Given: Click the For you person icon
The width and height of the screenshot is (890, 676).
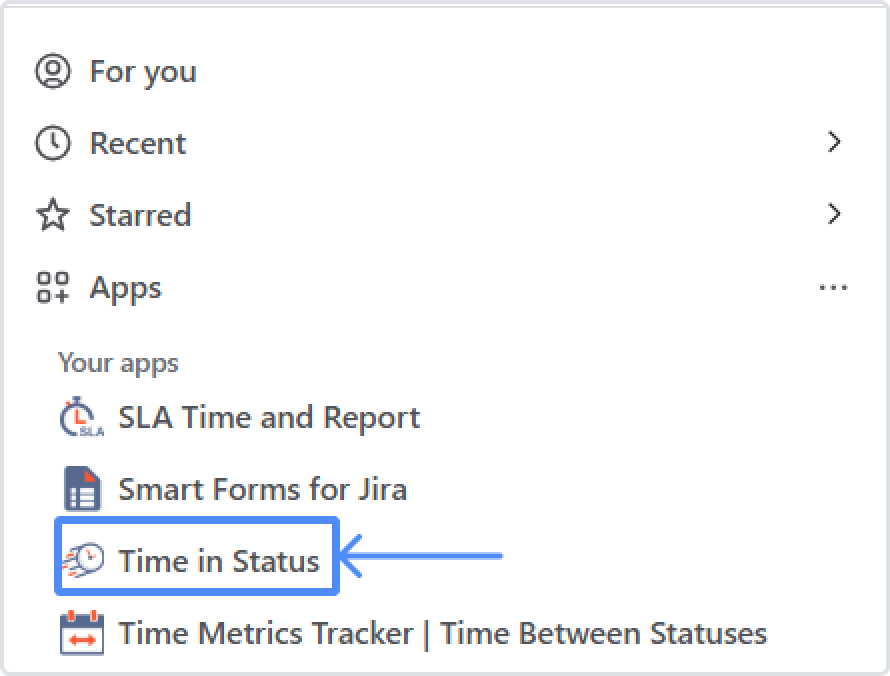Looking at the screenshot, I should point(53,71).
